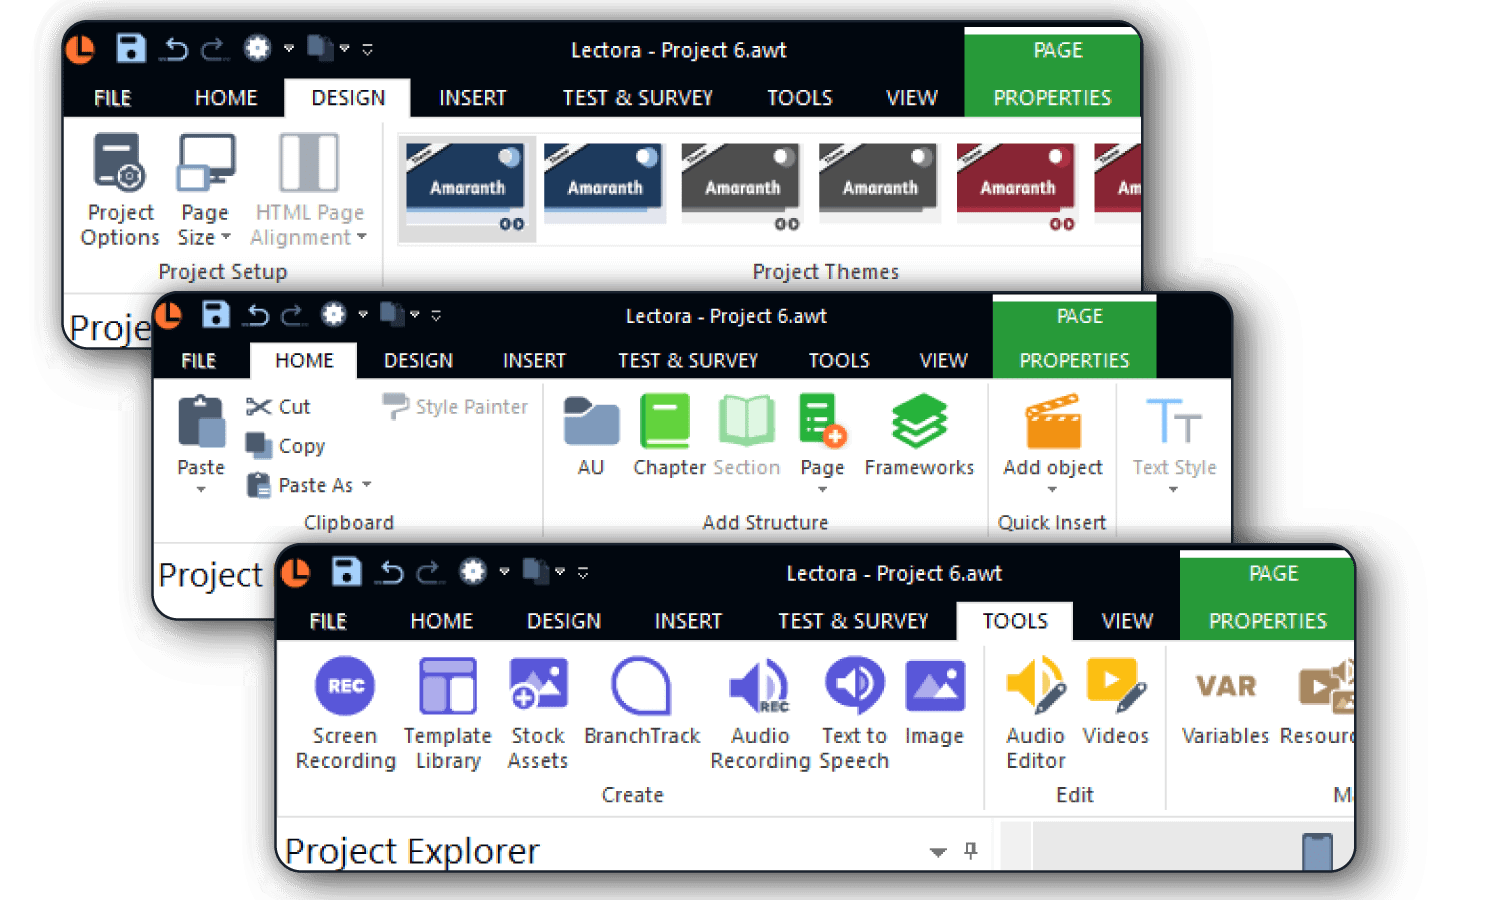Open the Project Explorer panel options arrow

click(x=938, y=852)
